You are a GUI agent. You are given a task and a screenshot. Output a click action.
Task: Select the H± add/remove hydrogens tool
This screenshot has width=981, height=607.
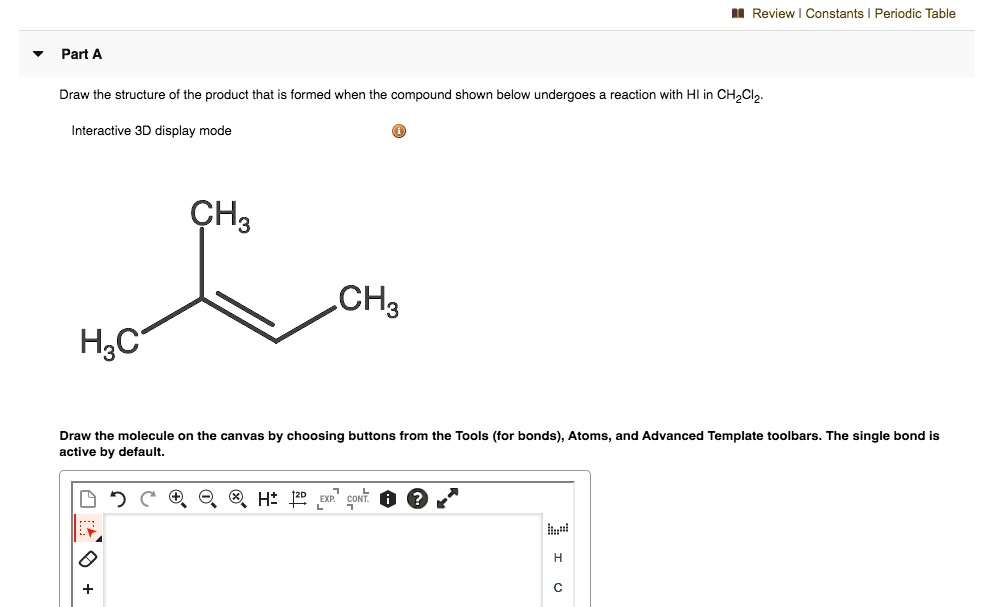tap(266, 498)
